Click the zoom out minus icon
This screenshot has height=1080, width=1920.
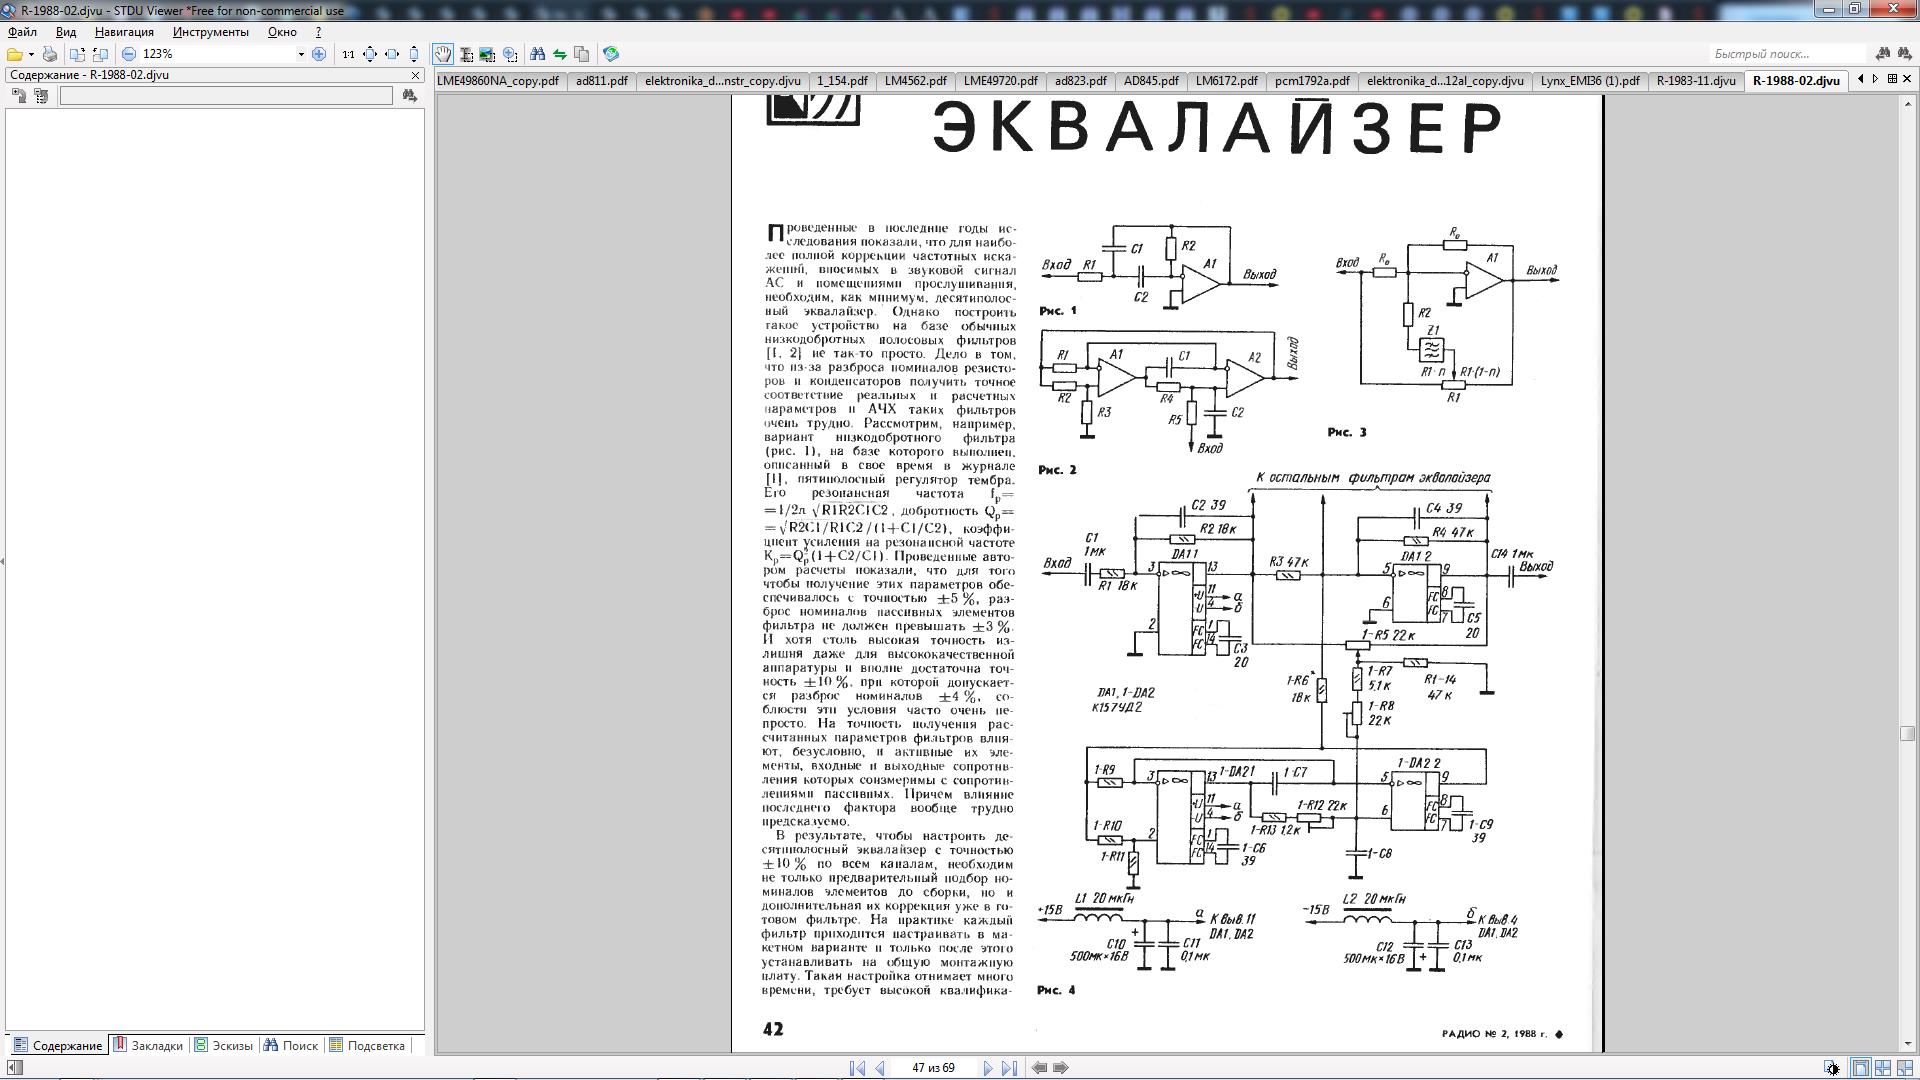[x=129, y=54]
